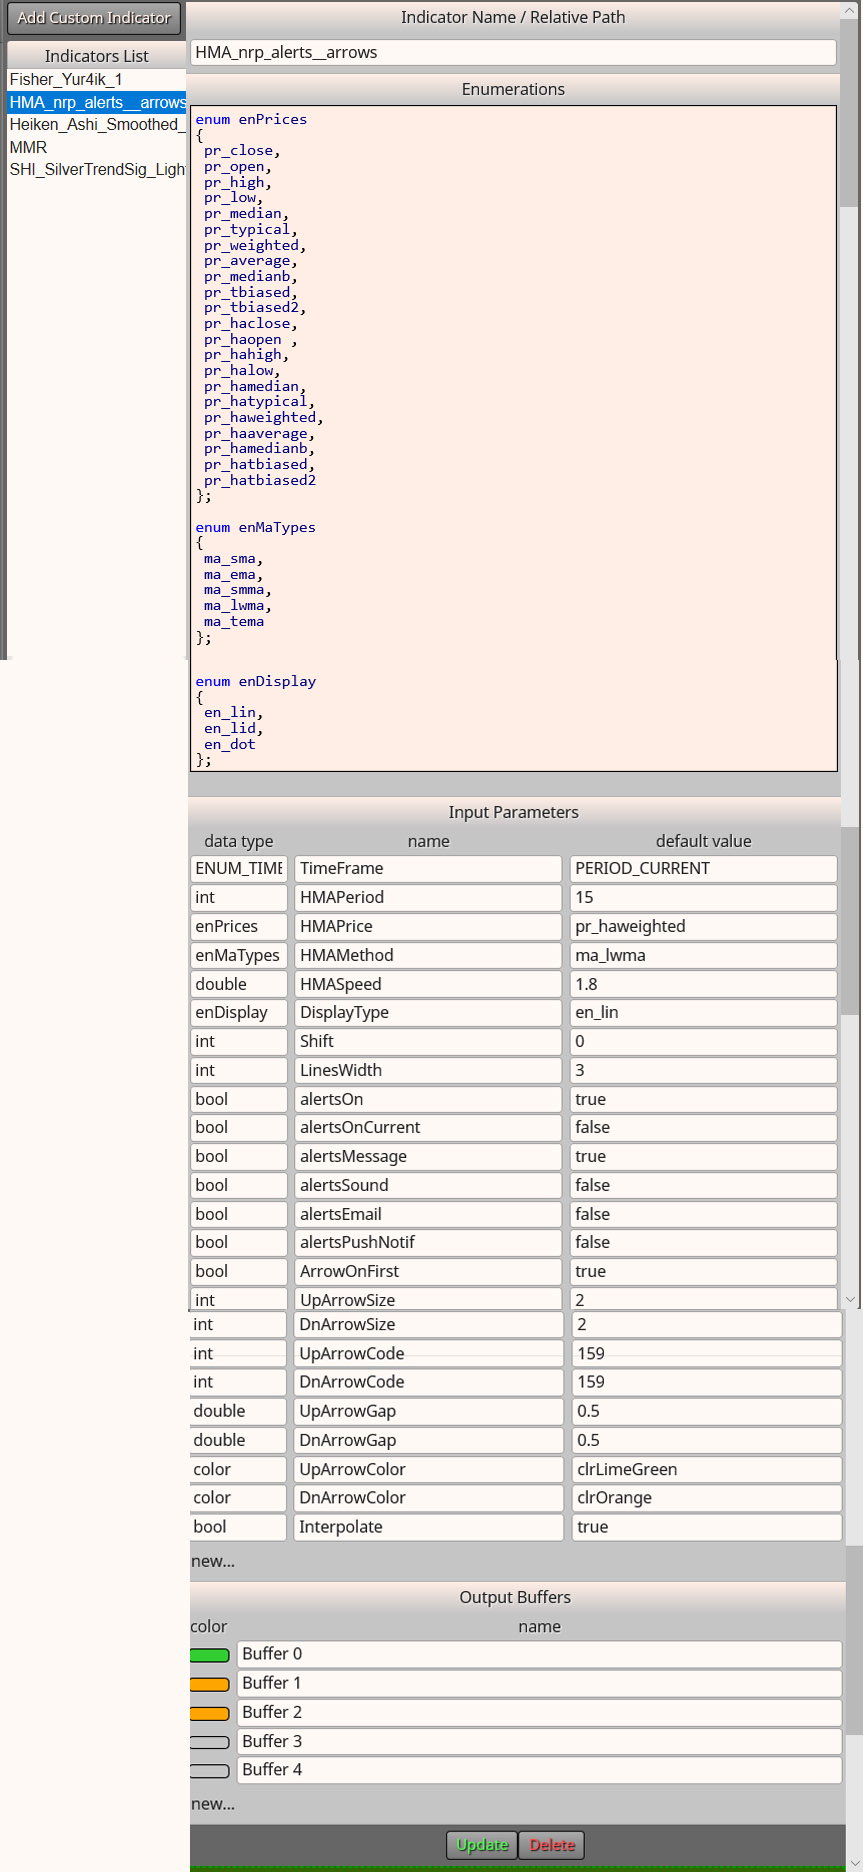This screenshot has height=1872, width=863.
Task: Click inside the Enumerations code editor
Action: [513, 438]
